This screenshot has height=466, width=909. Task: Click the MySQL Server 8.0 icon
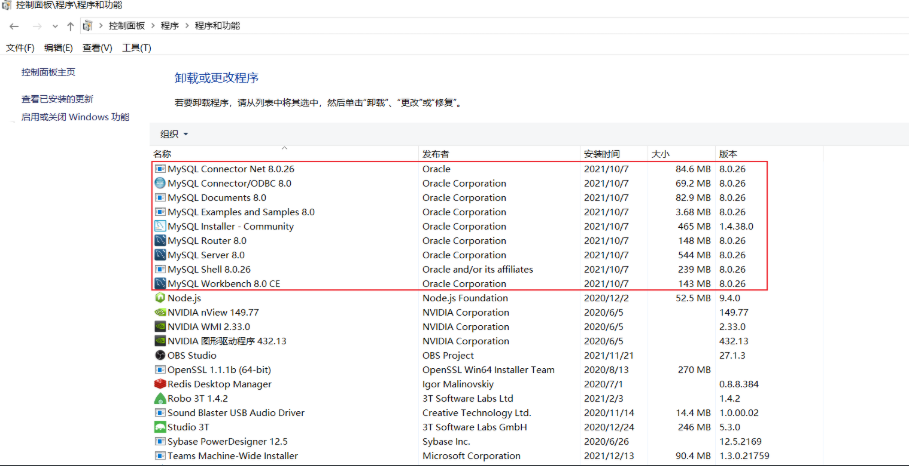pos(161,255)
